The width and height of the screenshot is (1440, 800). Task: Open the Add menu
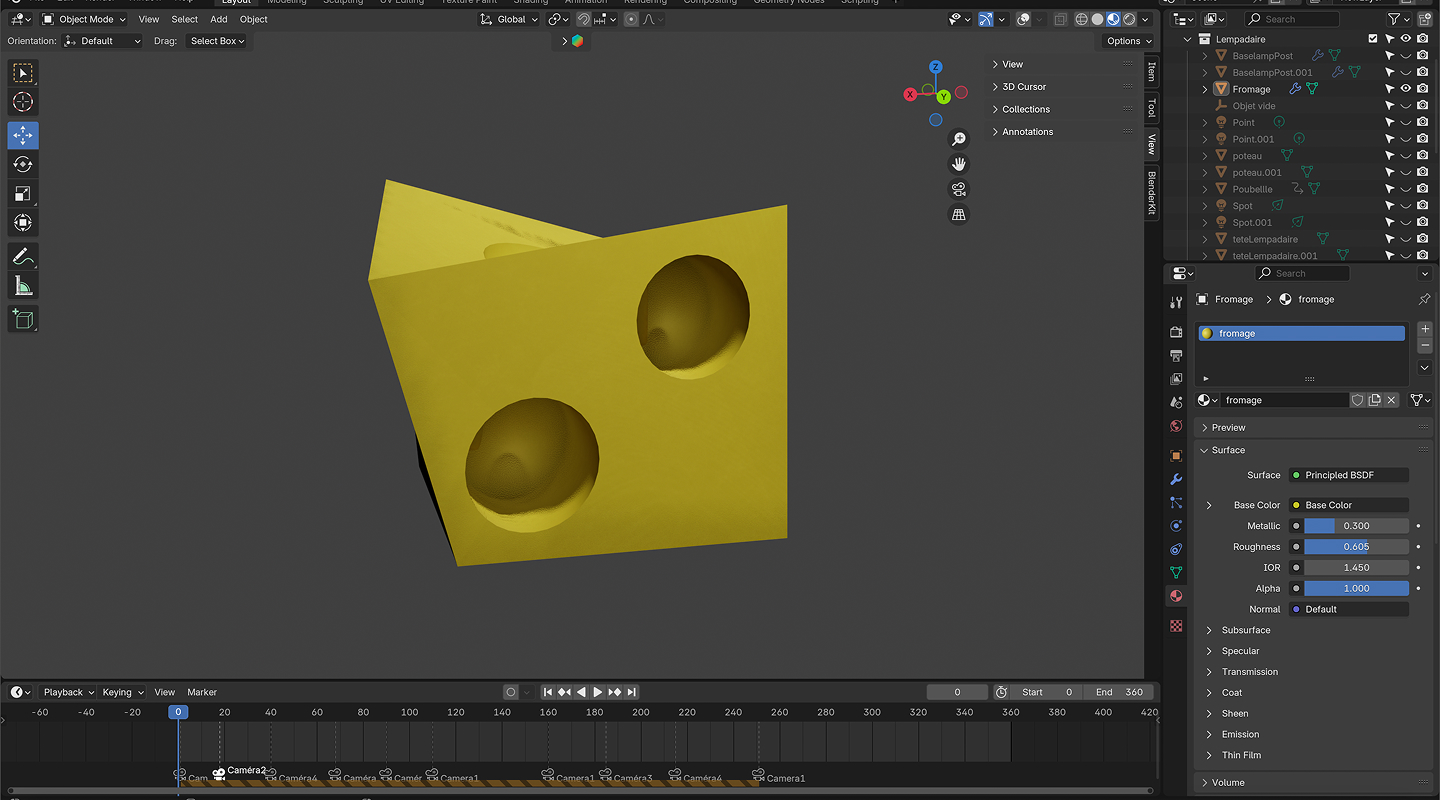tap(218, 19)
